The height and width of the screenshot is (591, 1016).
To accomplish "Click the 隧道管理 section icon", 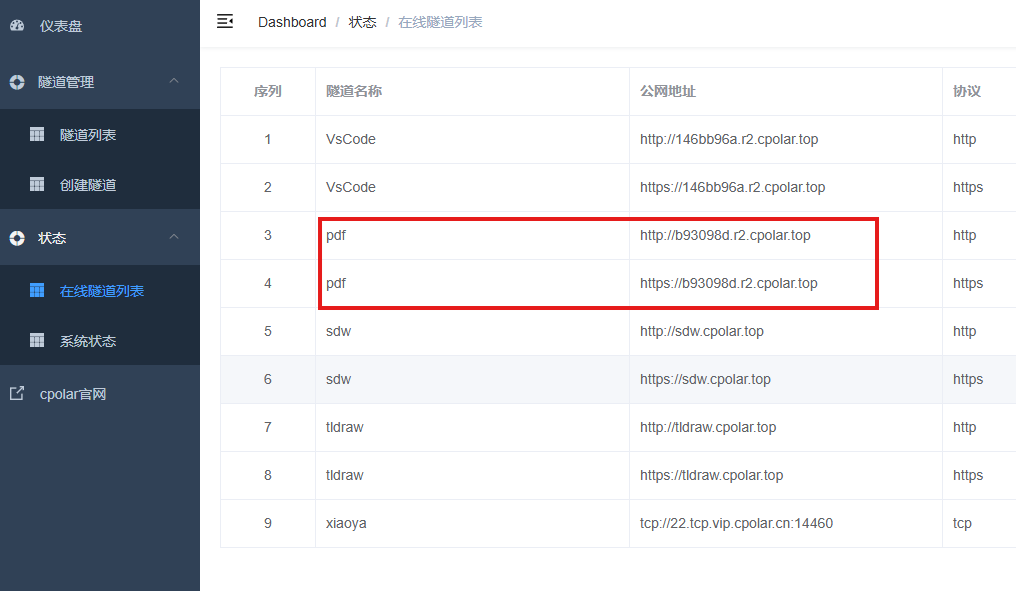I will click(x=17, y=82).
